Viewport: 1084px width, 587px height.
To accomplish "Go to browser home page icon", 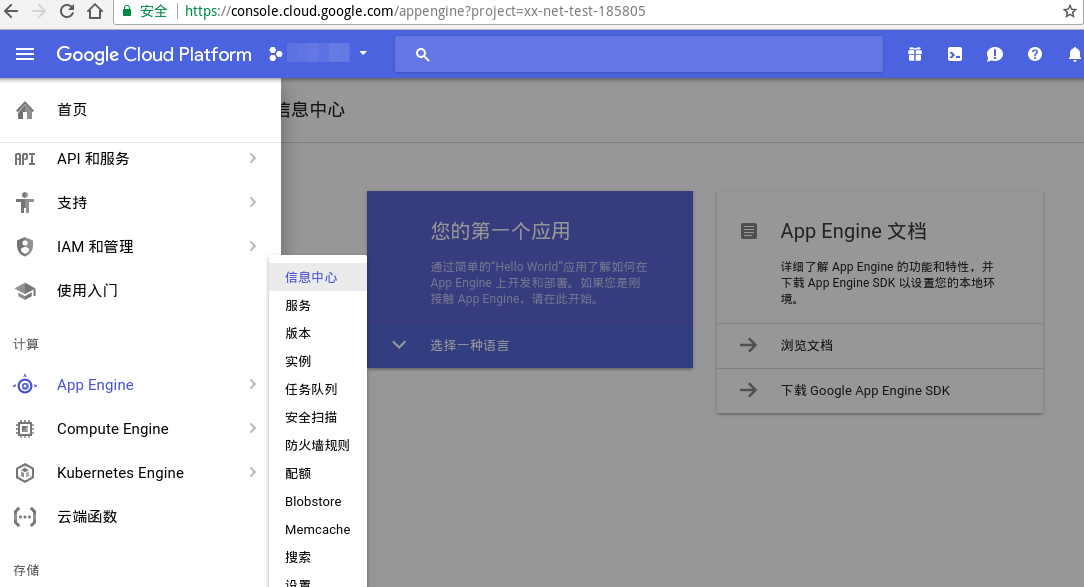I will [x=95, y=11].
